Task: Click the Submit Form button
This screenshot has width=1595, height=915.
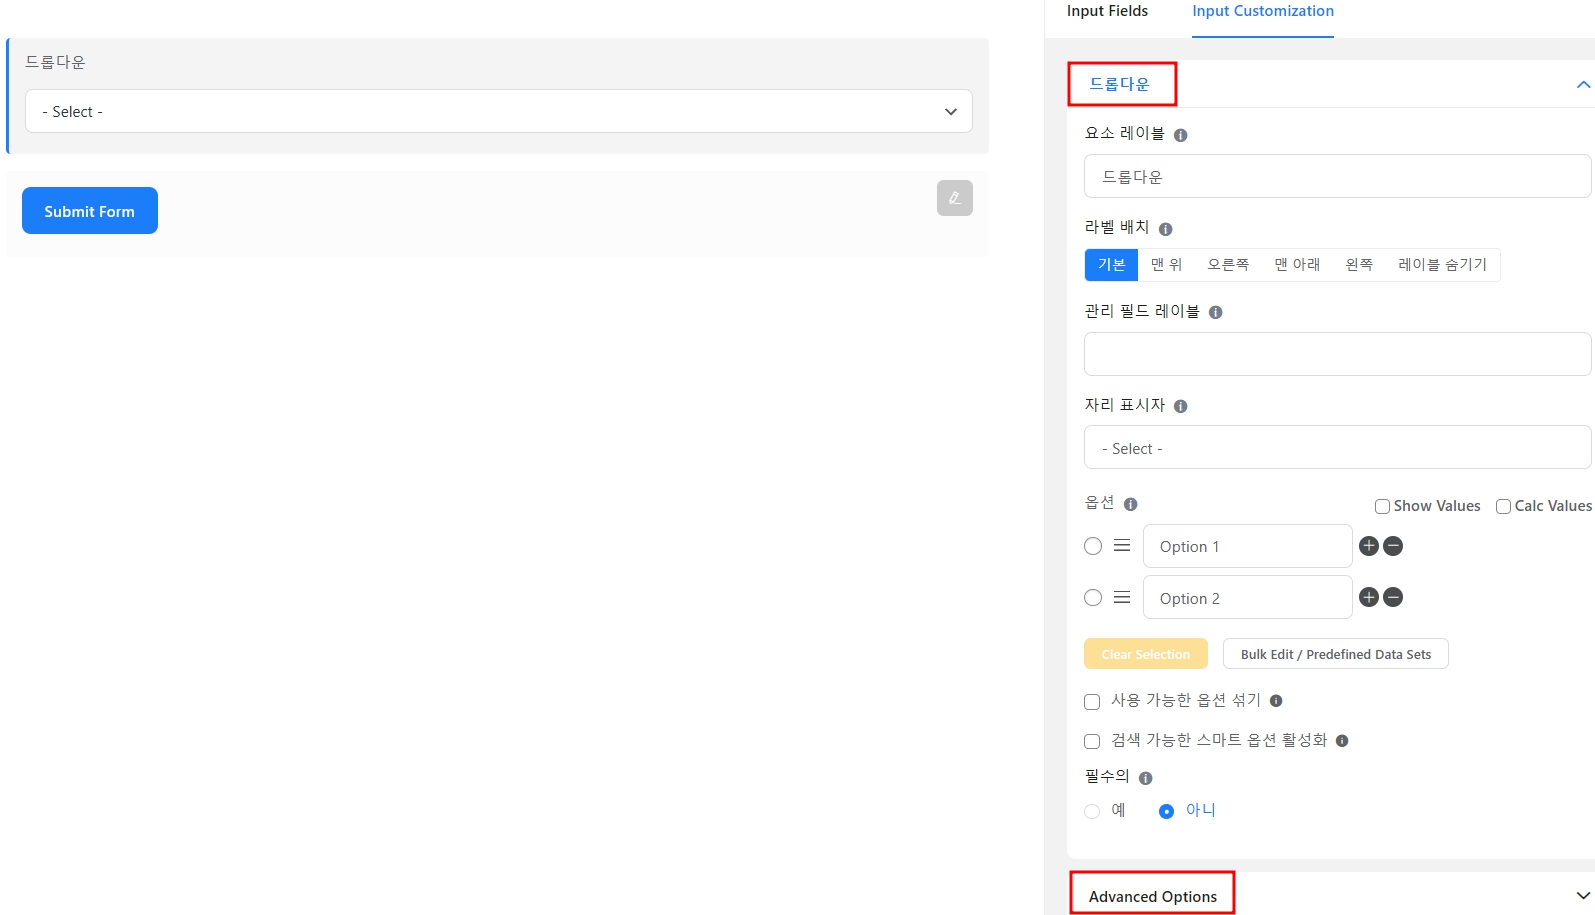Action: point(90,210)
